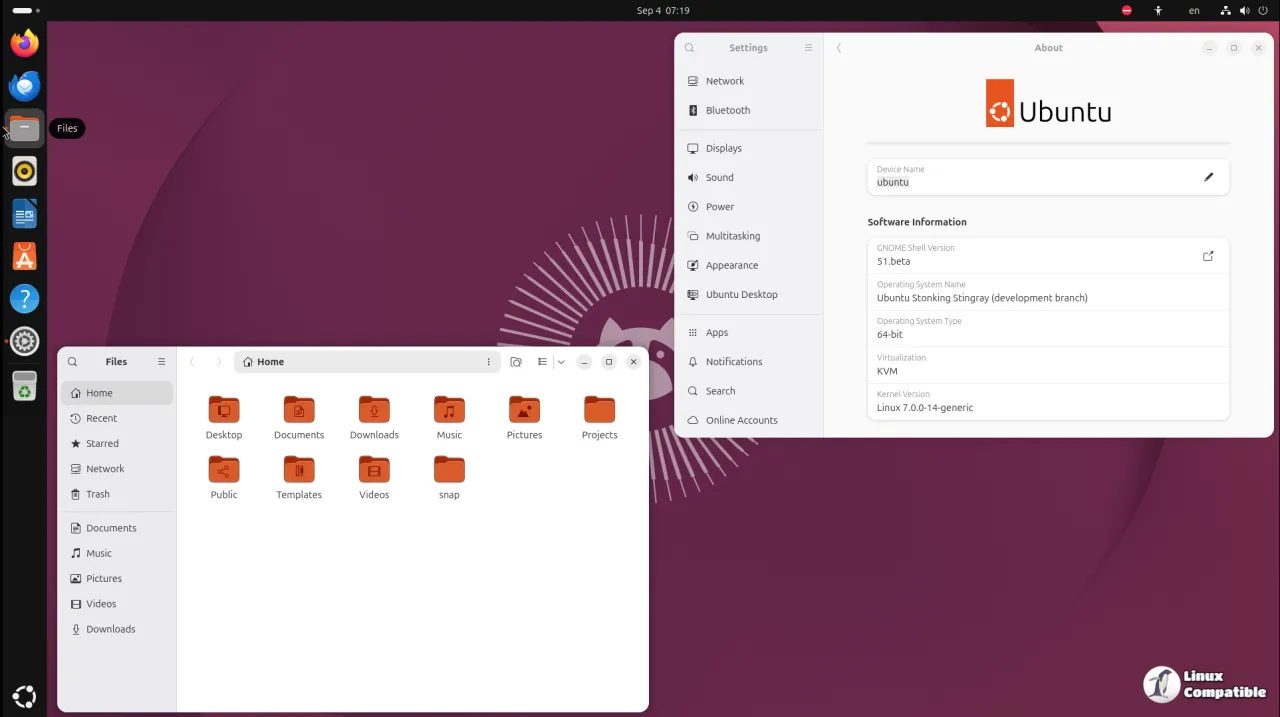The width and height of the screenshot is (1280, 717).
Task: Open Desktop folder
Action: click(224, 417)
